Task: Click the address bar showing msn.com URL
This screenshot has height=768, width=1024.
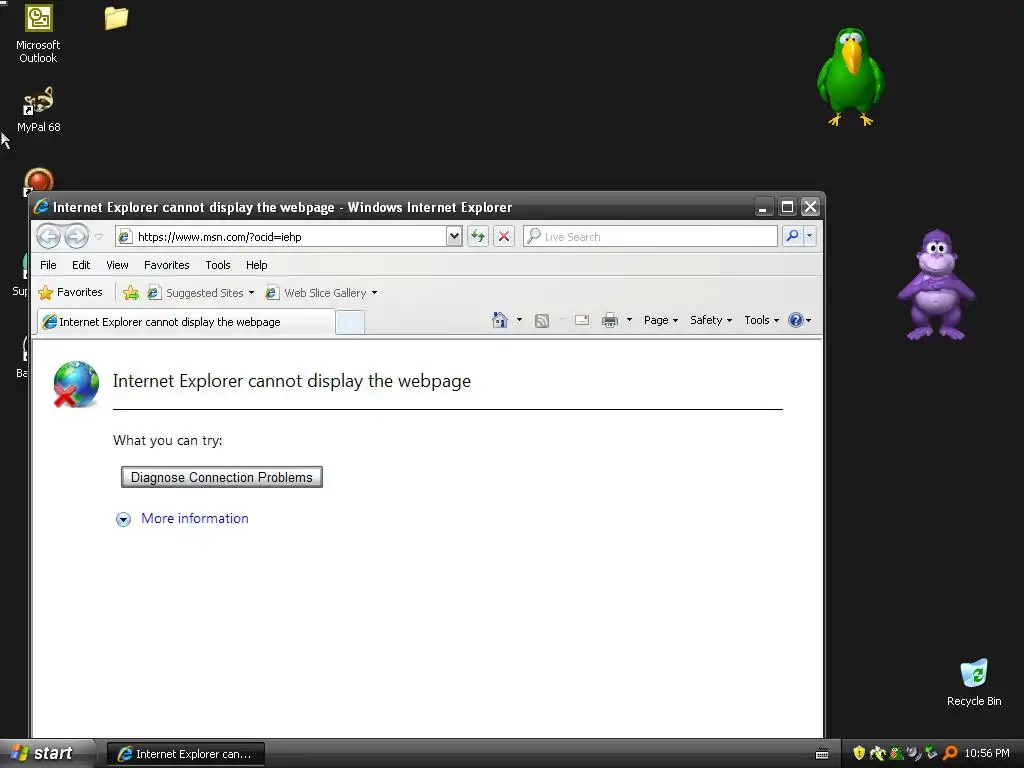Action: click(281, 236)
